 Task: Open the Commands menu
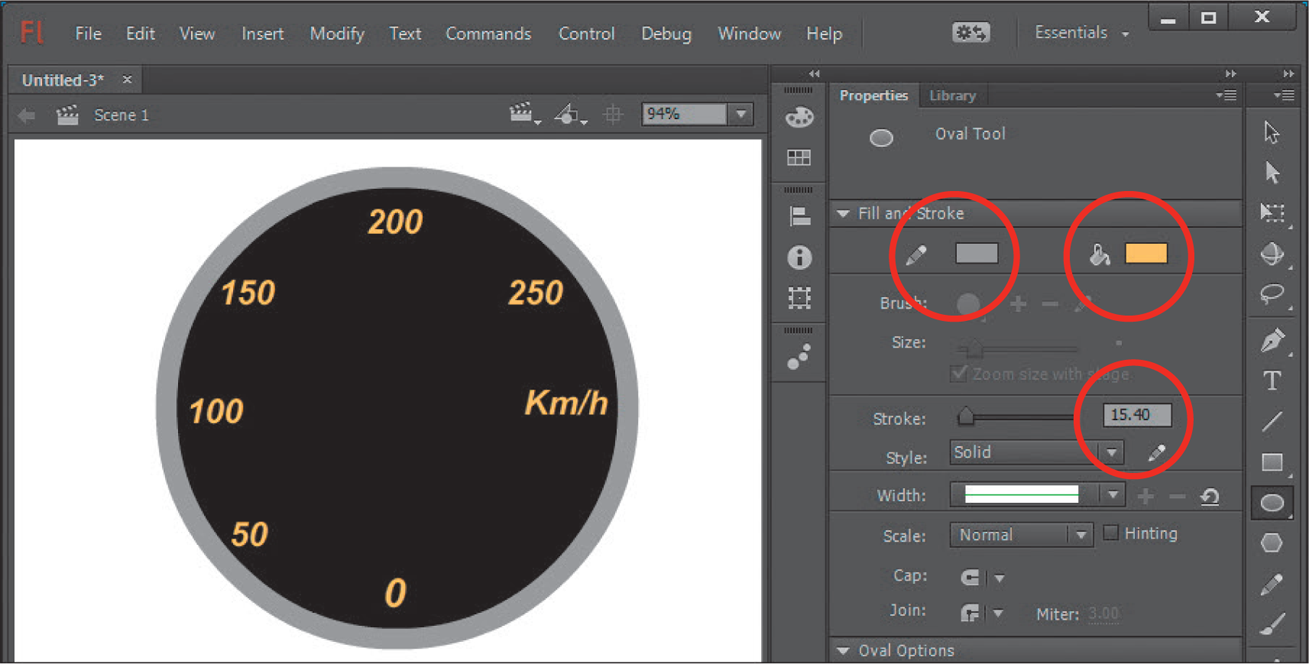[x=490, y=33]
